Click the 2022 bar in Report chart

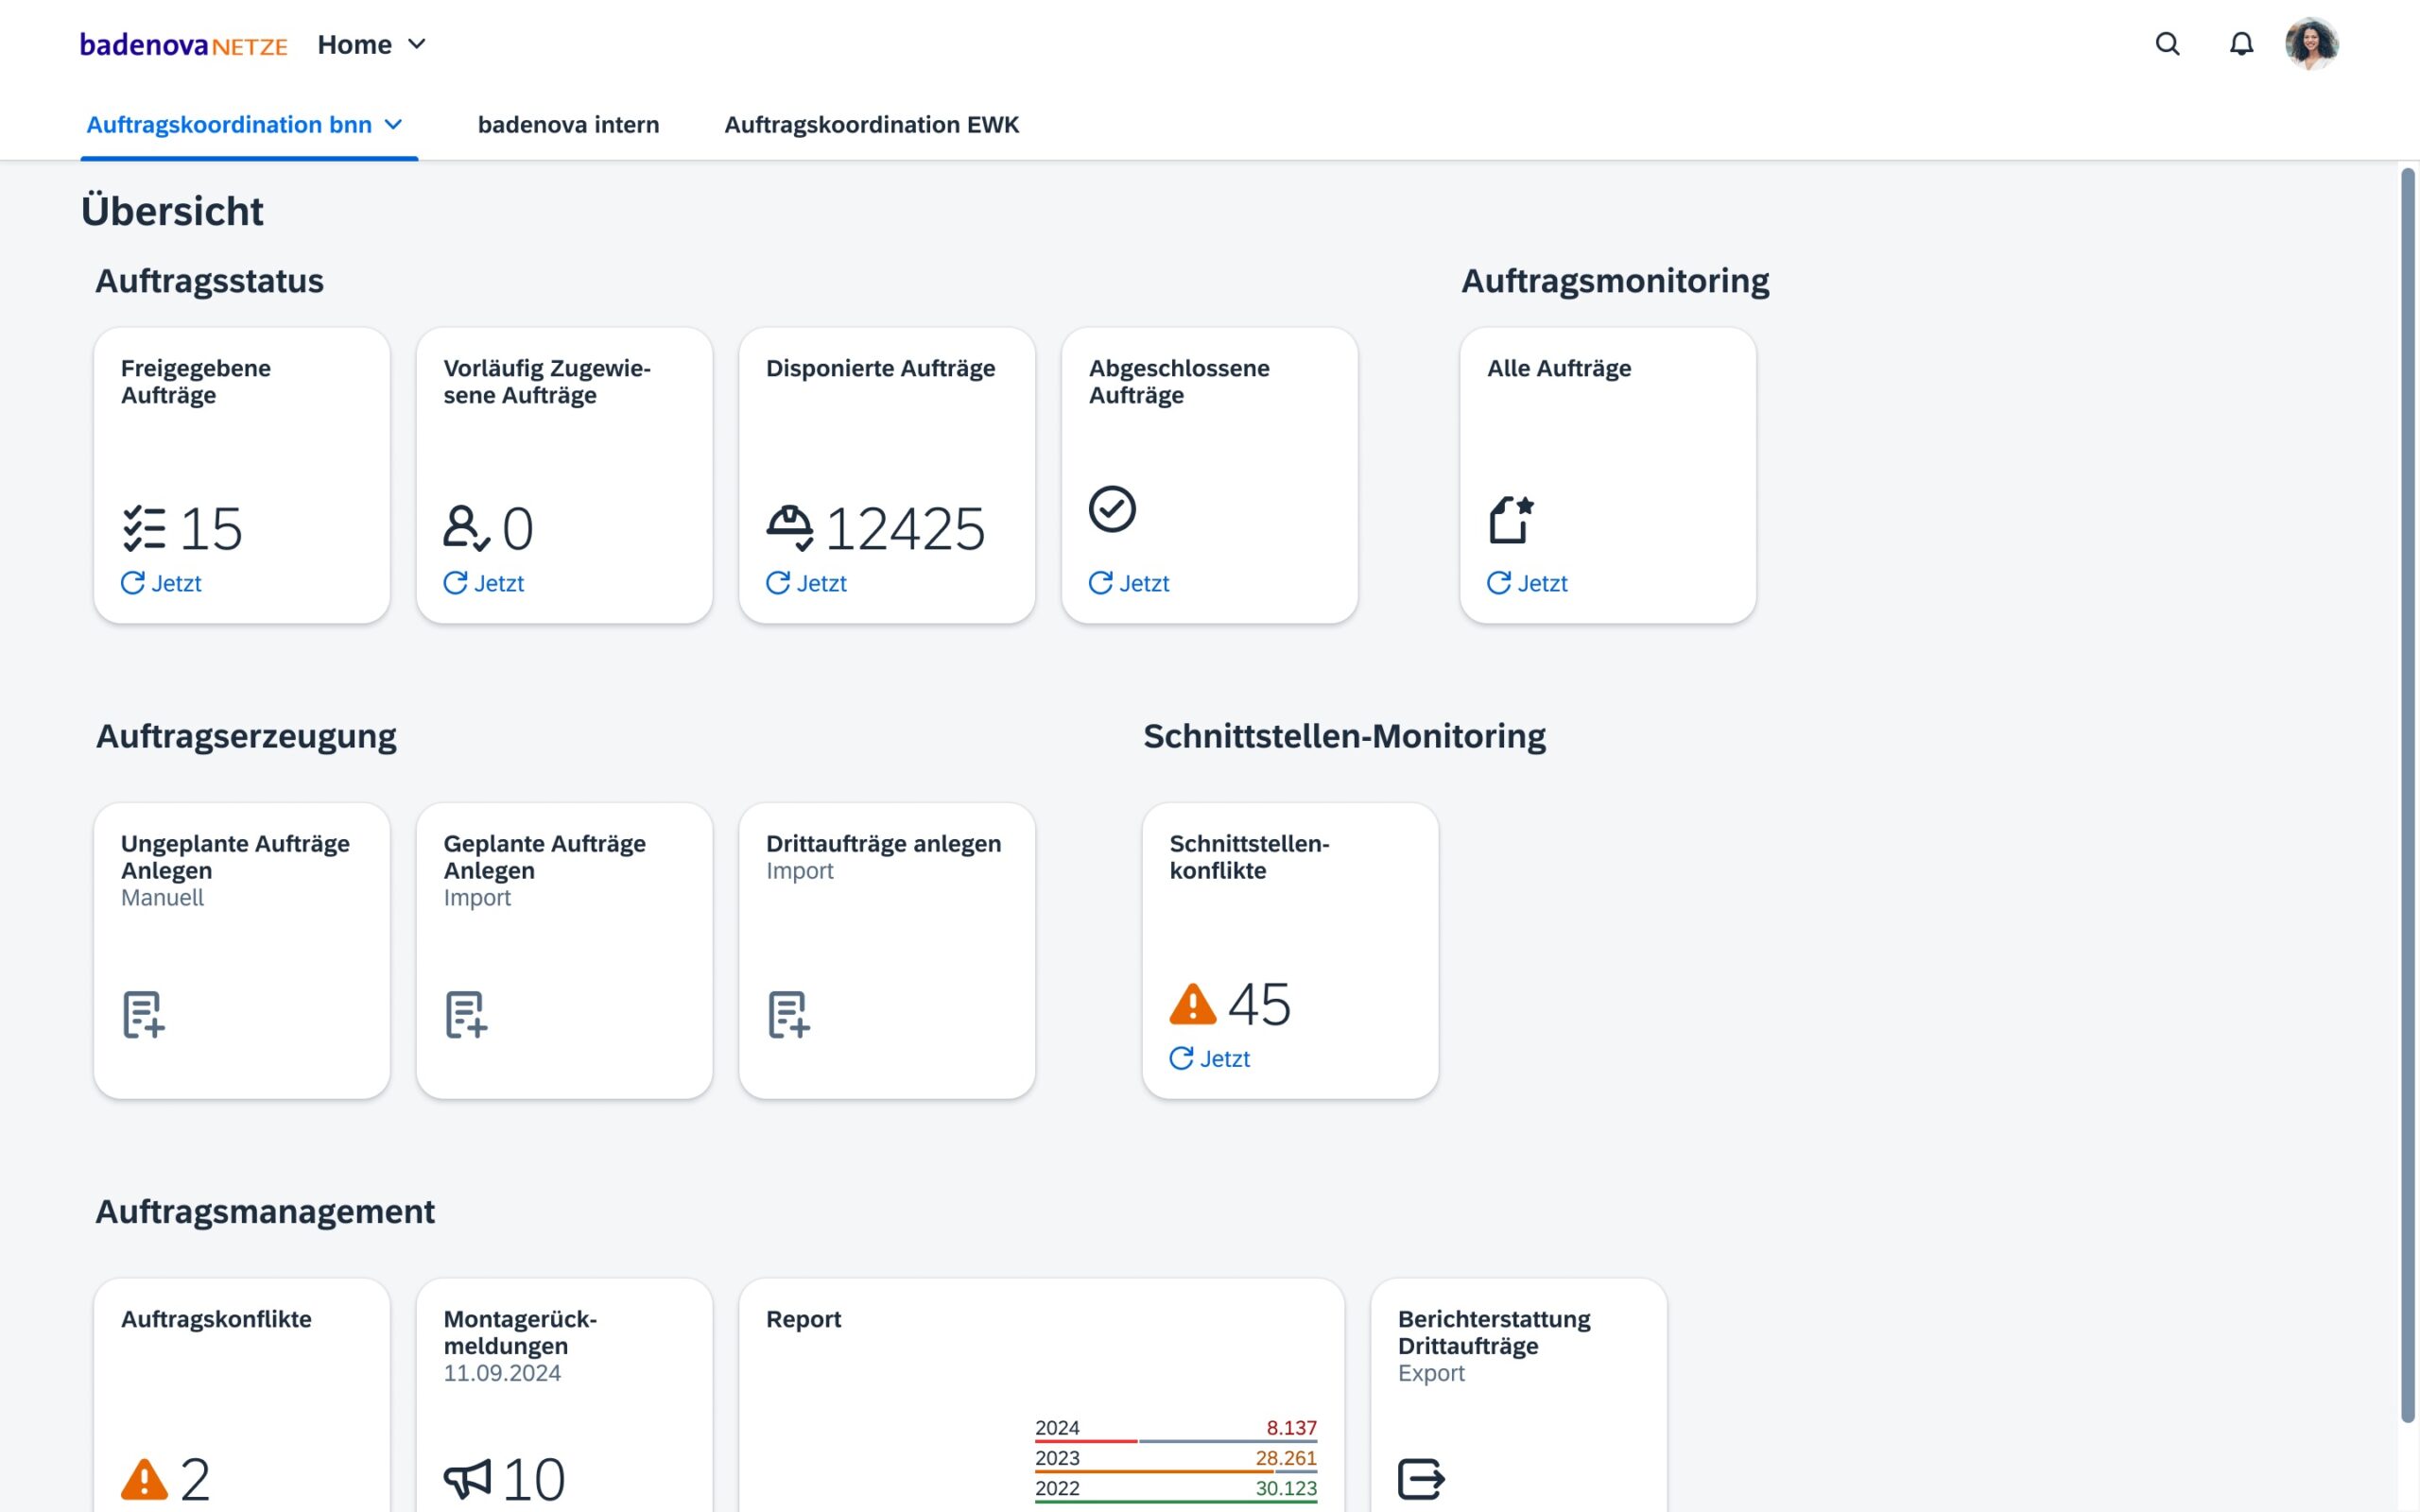pos(1176,1501)
